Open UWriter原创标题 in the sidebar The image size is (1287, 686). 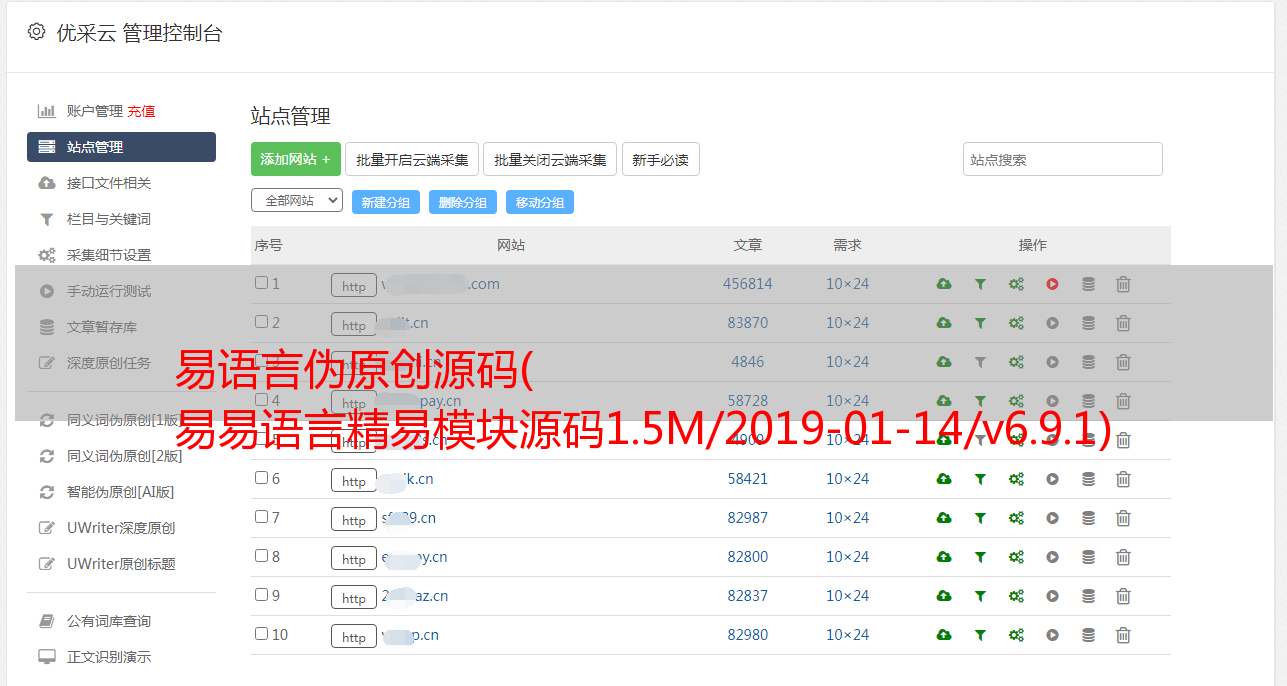coord(121,564)
